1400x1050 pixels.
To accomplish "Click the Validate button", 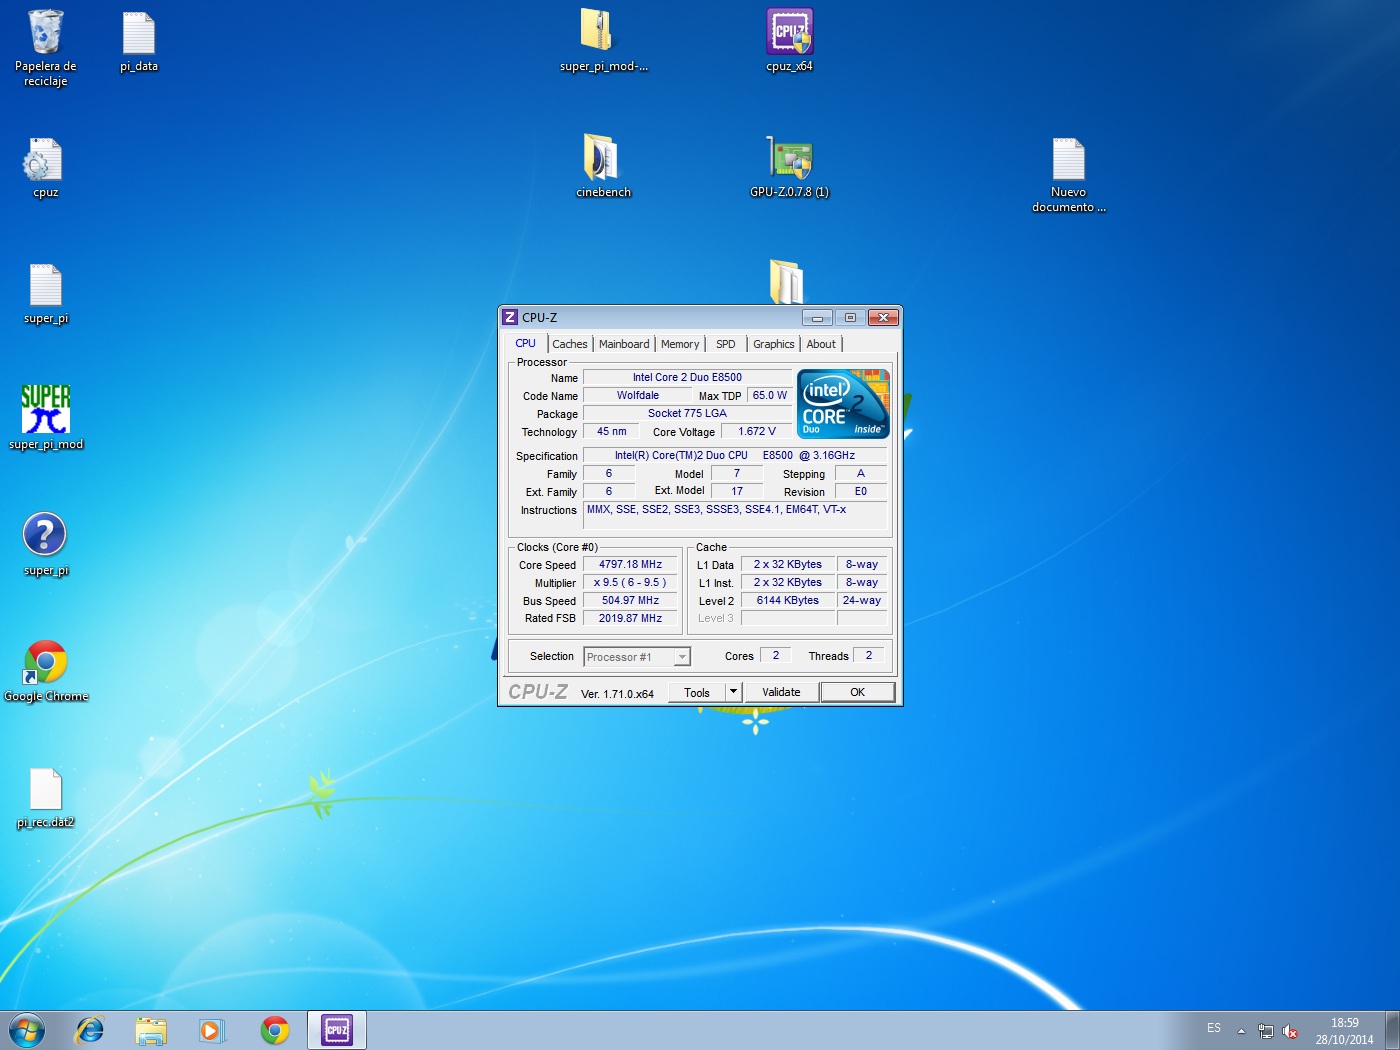I will point(781,692).
